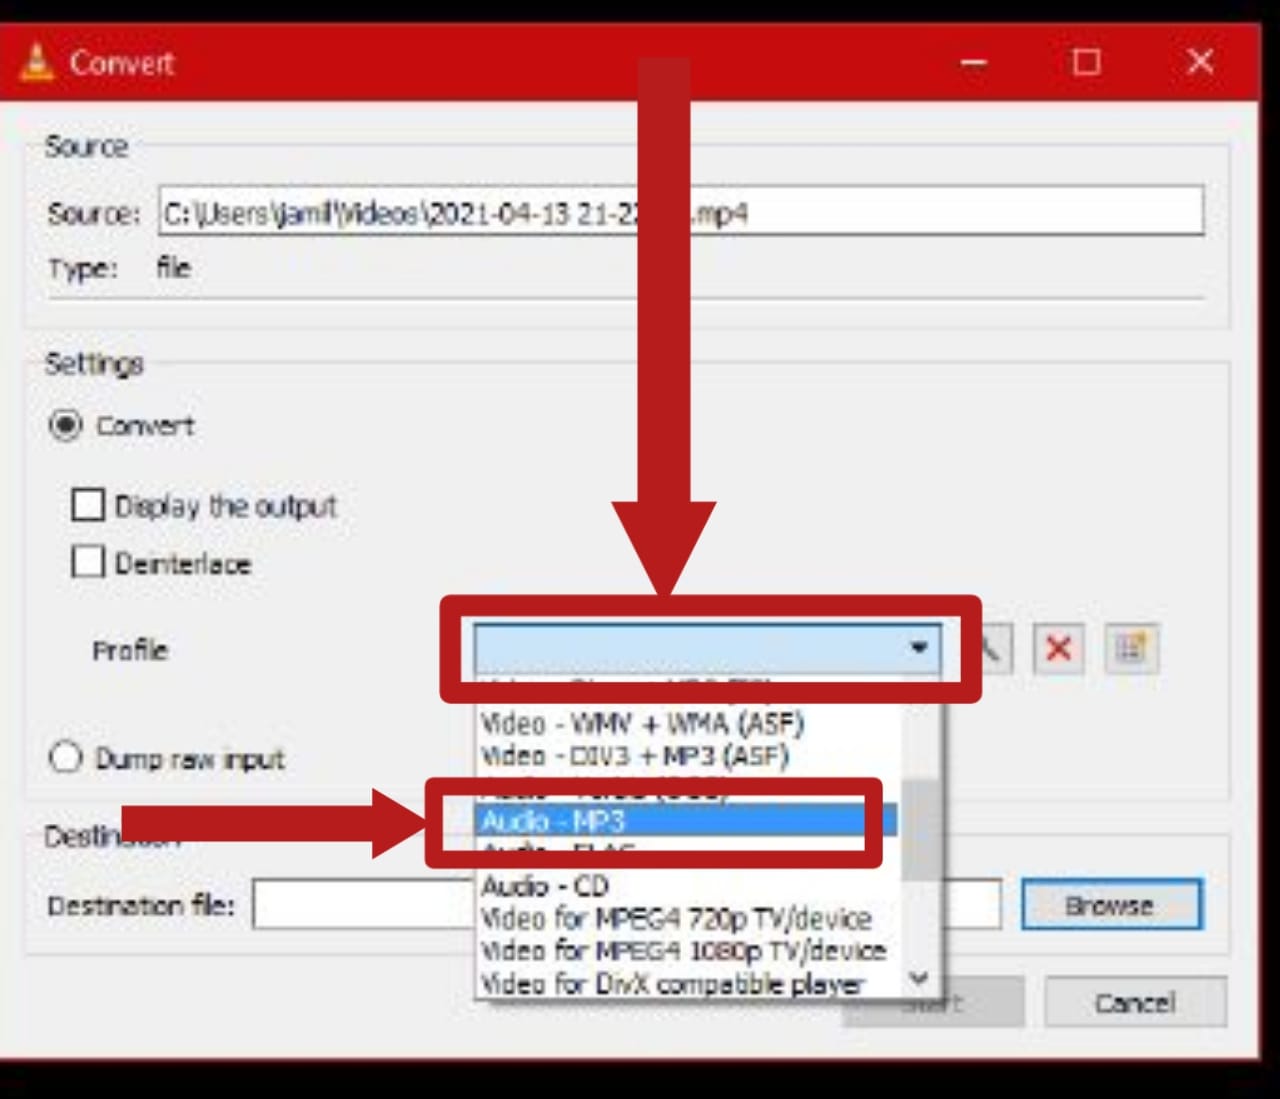
Task: Click the Destination file input field
Action: tap(626, 905)
